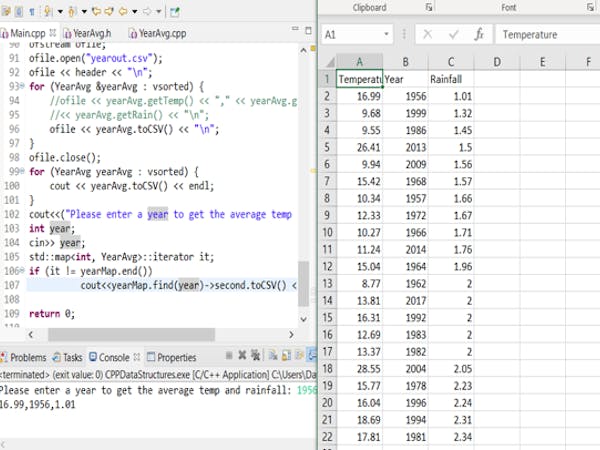Click Excel formula bar showing Temperature

click(548, 35)
